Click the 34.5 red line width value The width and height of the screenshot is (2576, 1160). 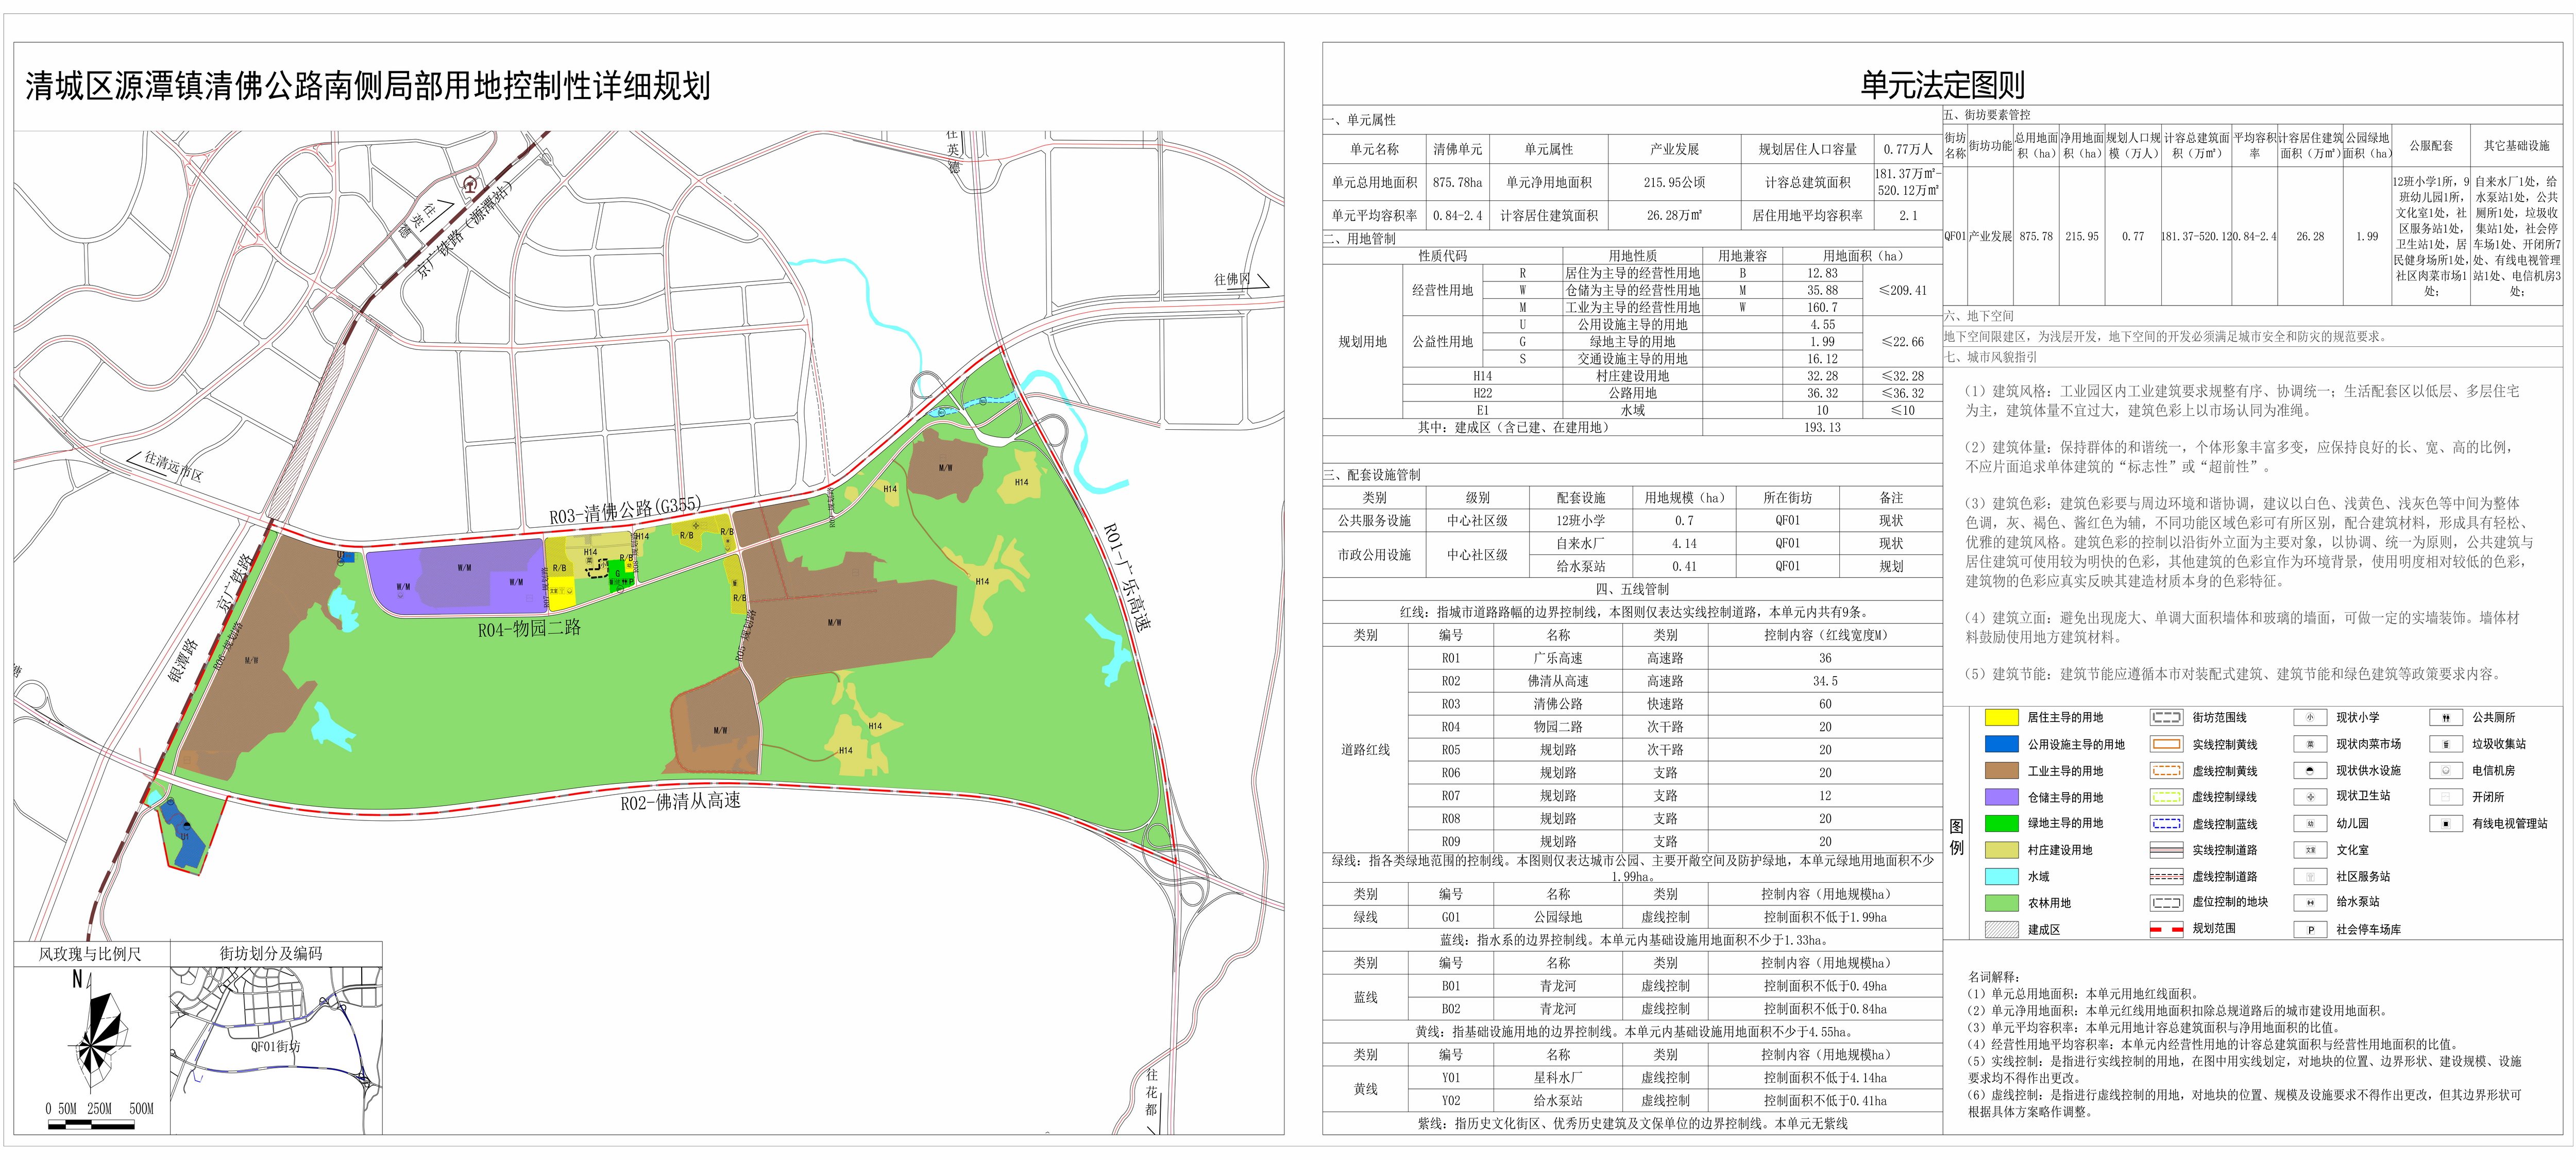[1825, 681]
